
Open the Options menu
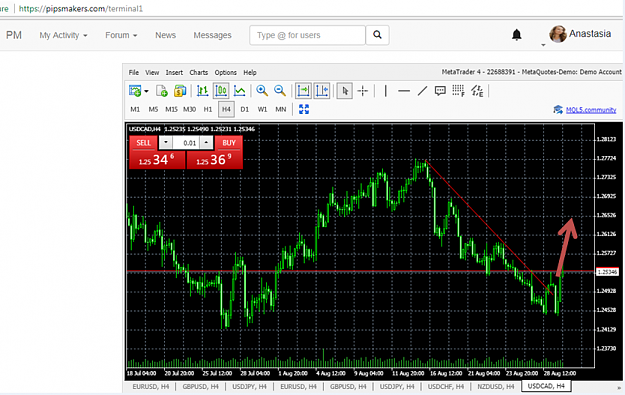tap(226, 73)
